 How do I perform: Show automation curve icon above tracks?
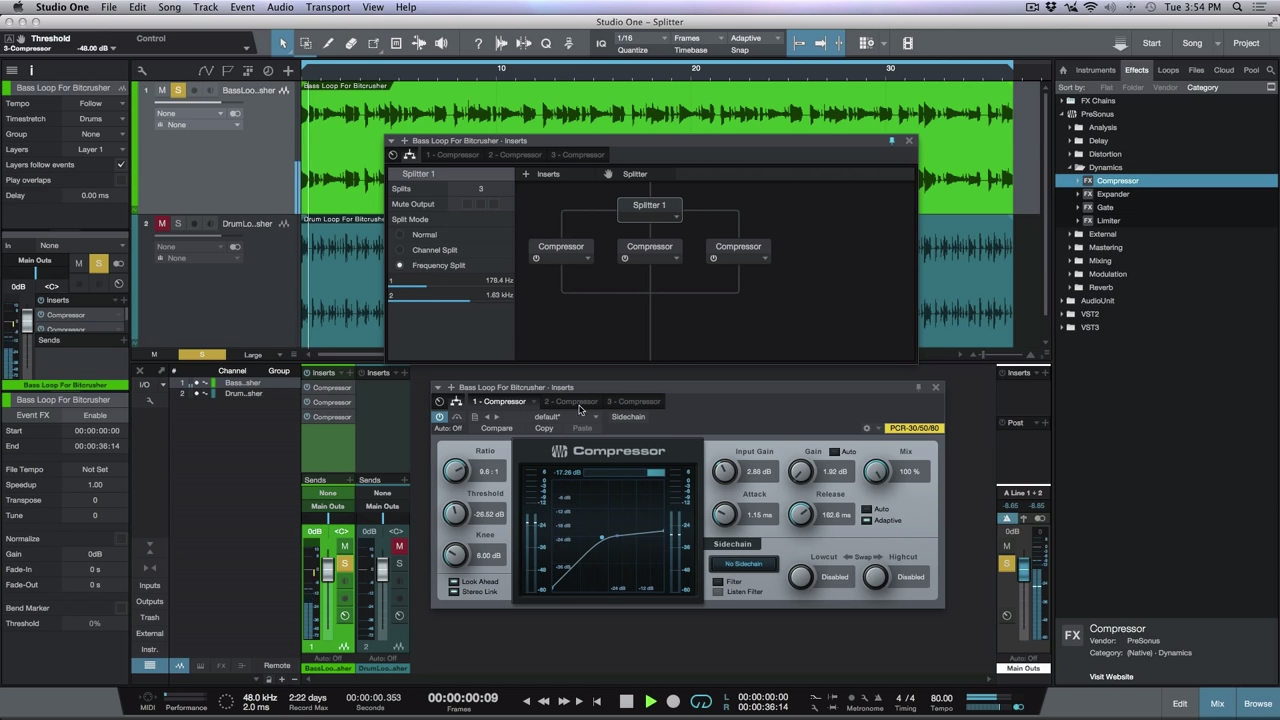click(206, 70)
